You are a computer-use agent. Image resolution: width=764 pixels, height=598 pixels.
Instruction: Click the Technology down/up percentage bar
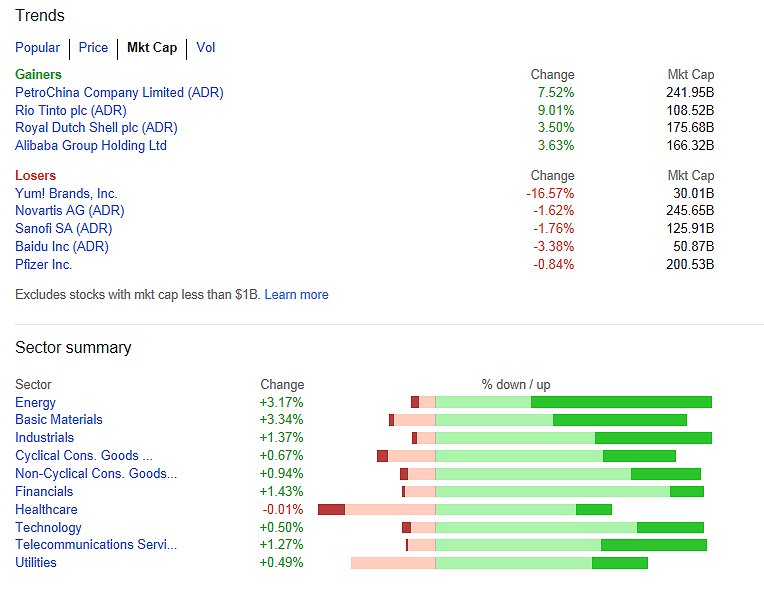tap(553, 527)
